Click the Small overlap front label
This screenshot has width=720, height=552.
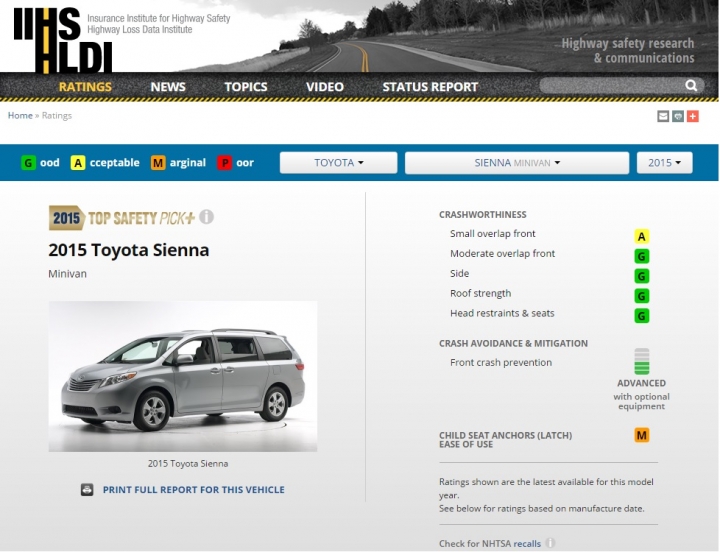point(493,234)
